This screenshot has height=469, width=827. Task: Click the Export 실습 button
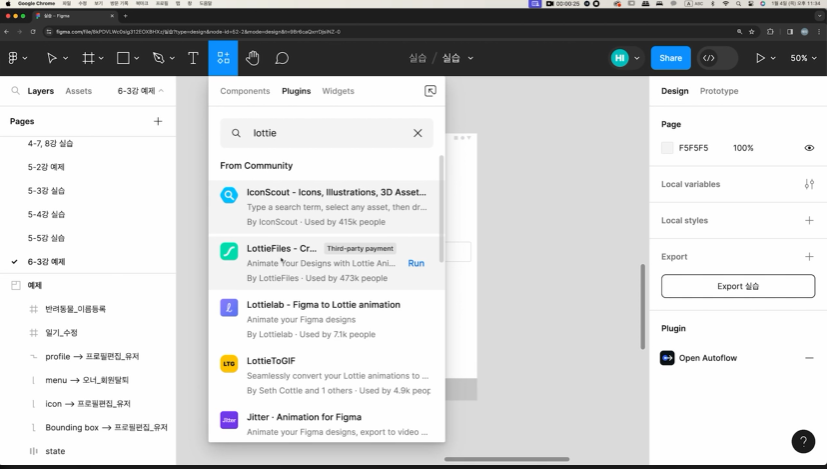738,286
